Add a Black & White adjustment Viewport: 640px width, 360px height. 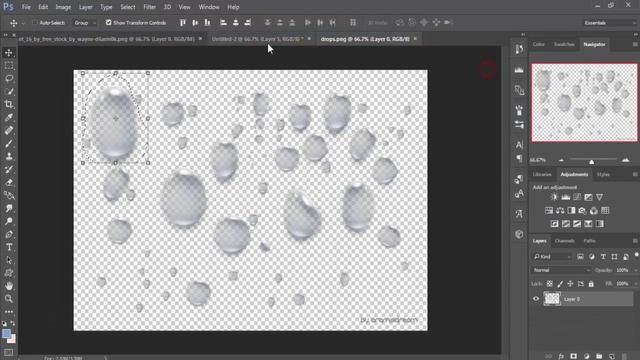[571, 211]
